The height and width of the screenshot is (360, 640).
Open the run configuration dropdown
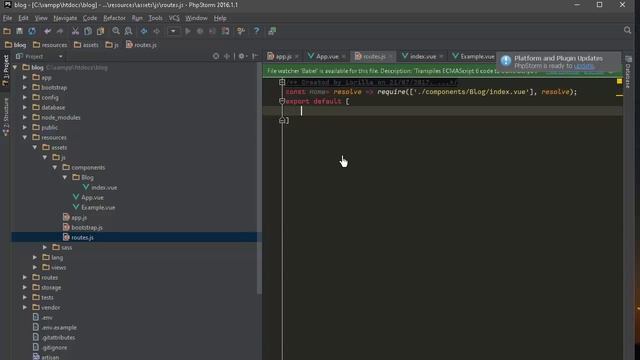[x=173, y=31]
